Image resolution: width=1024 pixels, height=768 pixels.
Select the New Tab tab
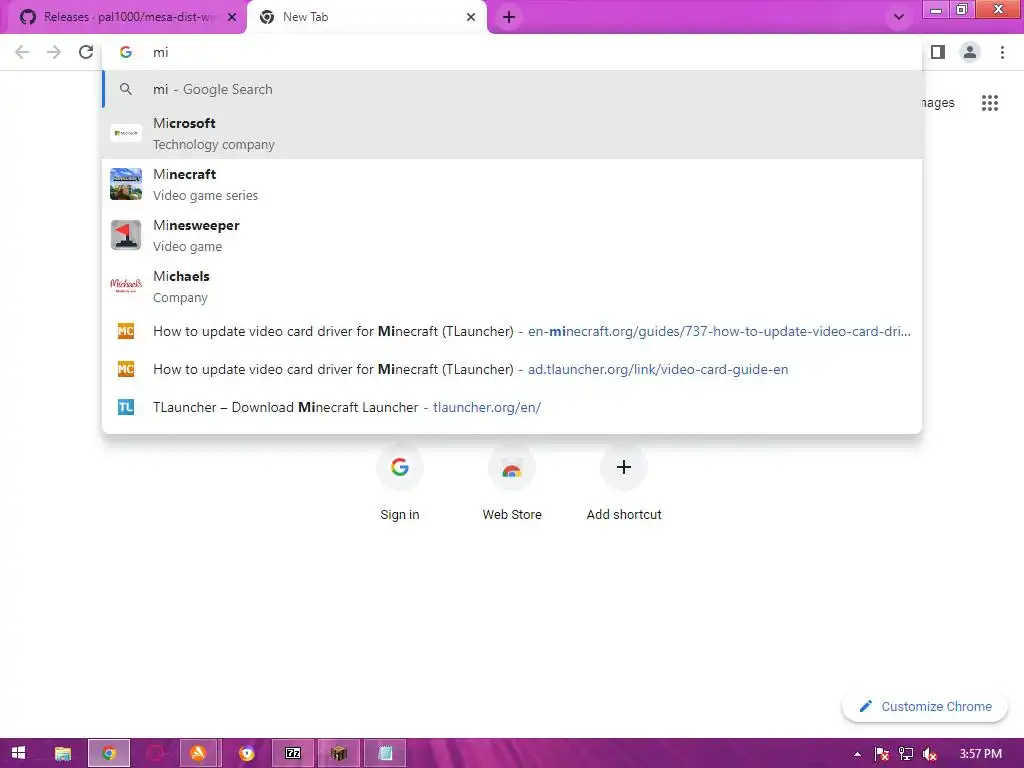(x=366, y=17)
